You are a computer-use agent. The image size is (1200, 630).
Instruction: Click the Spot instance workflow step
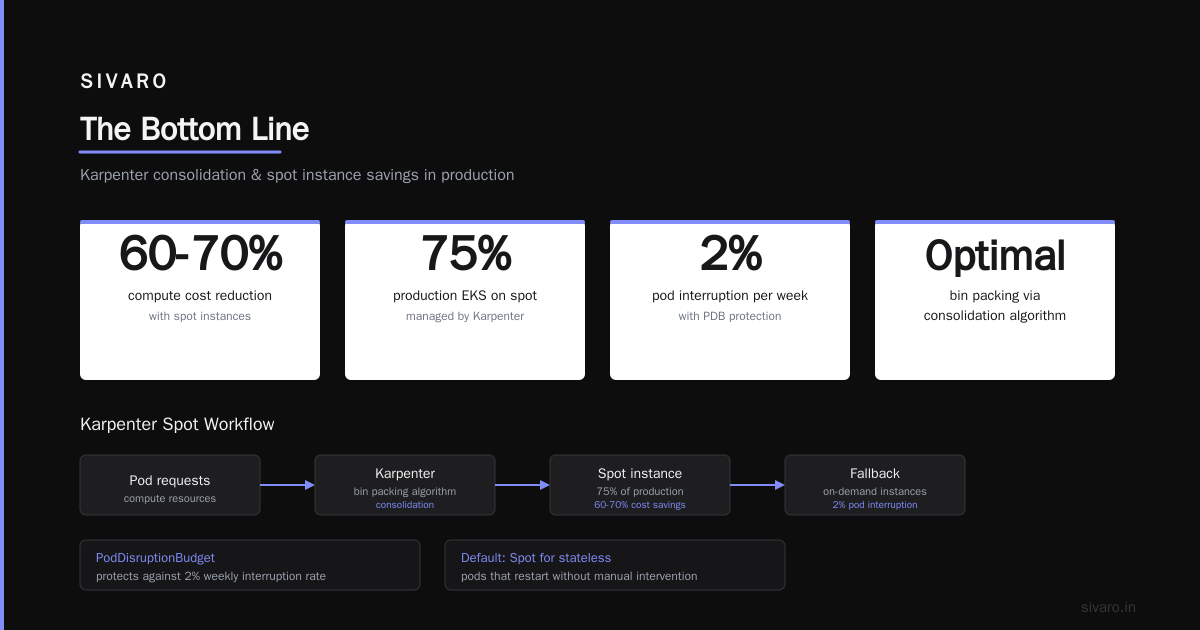pos(640,485)
